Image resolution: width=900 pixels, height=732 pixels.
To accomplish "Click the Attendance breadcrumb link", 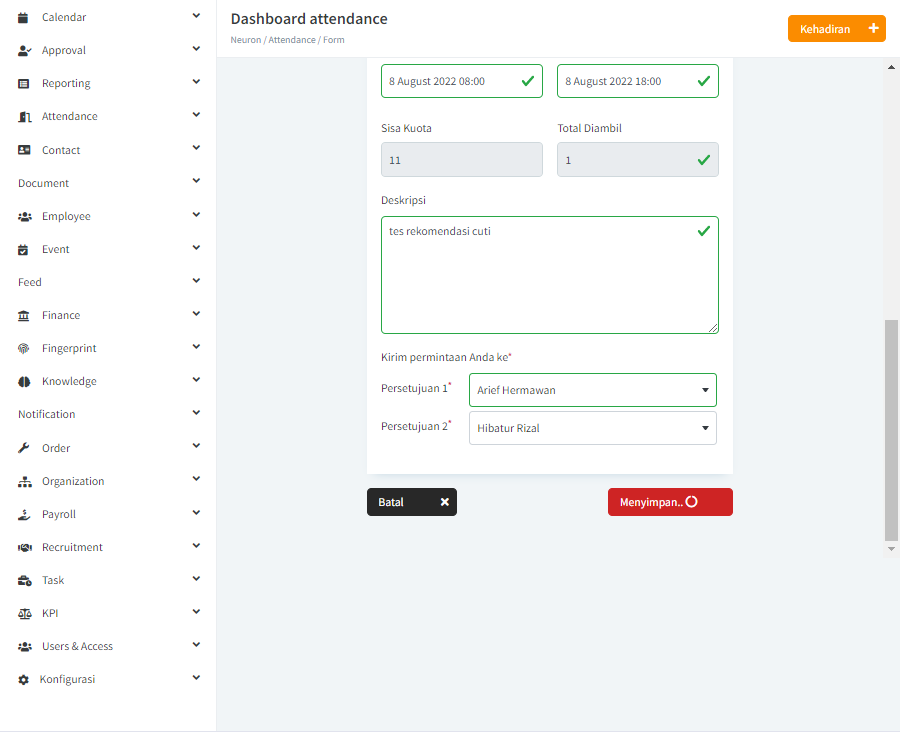I will click(x=292, y=40).
